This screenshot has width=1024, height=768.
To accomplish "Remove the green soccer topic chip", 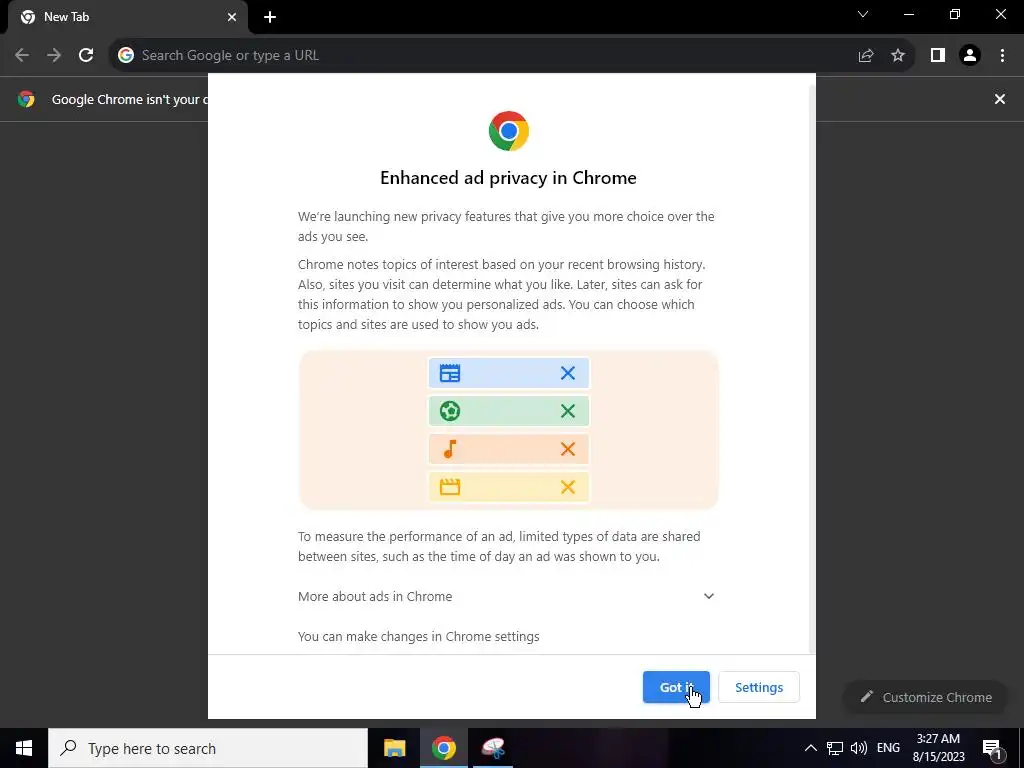I will pyautogui.click(x=568, y=411).
